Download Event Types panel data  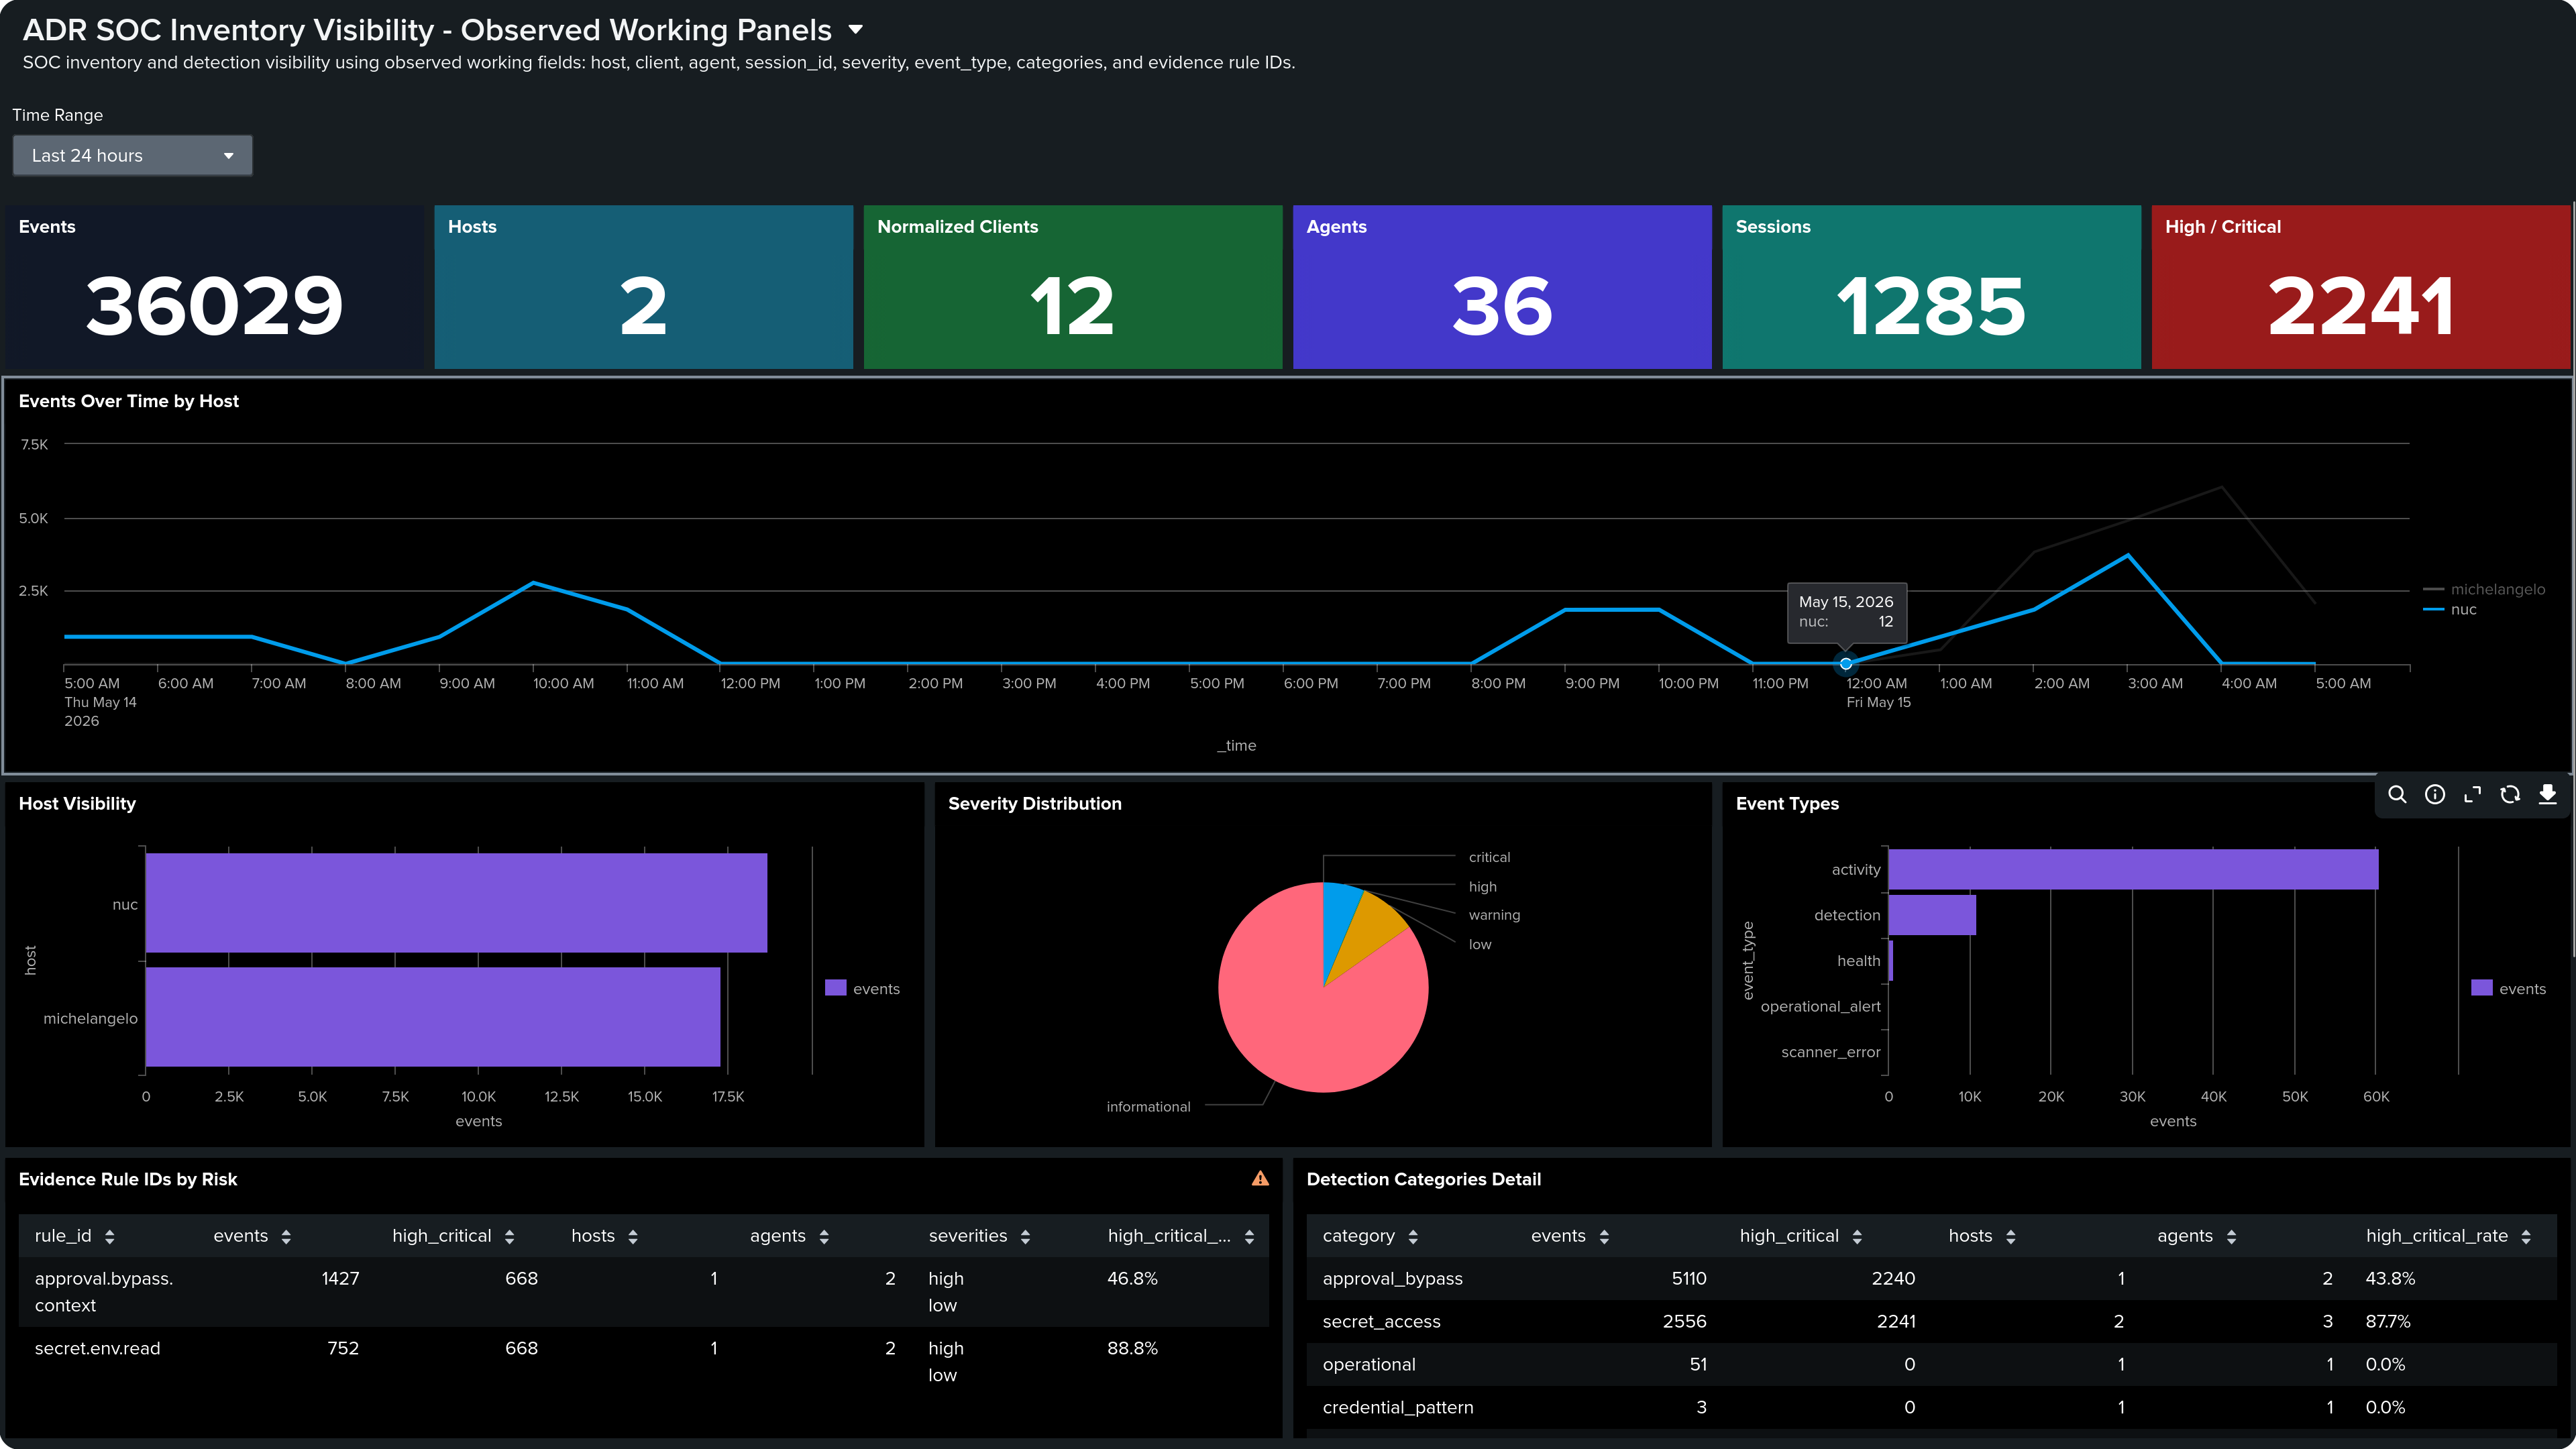(x=2547, y=794)
